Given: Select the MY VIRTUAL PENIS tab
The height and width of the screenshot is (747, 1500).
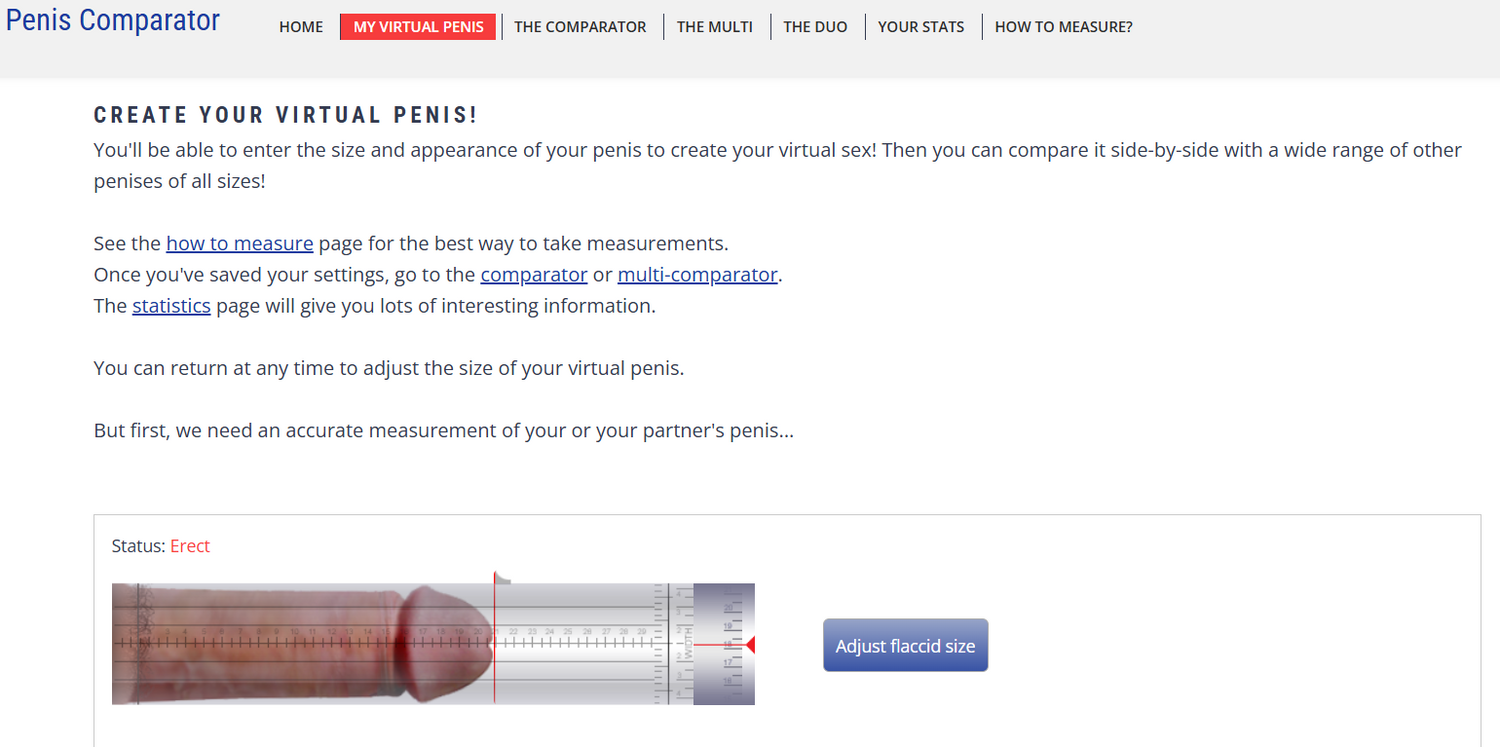Looking at the screenshot, I should [x=418, y=27].
